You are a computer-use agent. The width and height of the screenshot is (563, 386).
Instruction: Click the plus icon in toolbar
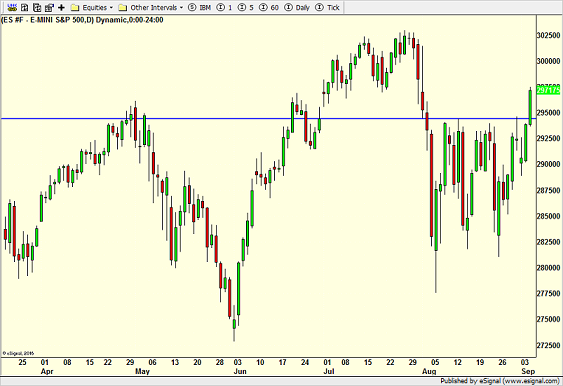click(61, 7)
